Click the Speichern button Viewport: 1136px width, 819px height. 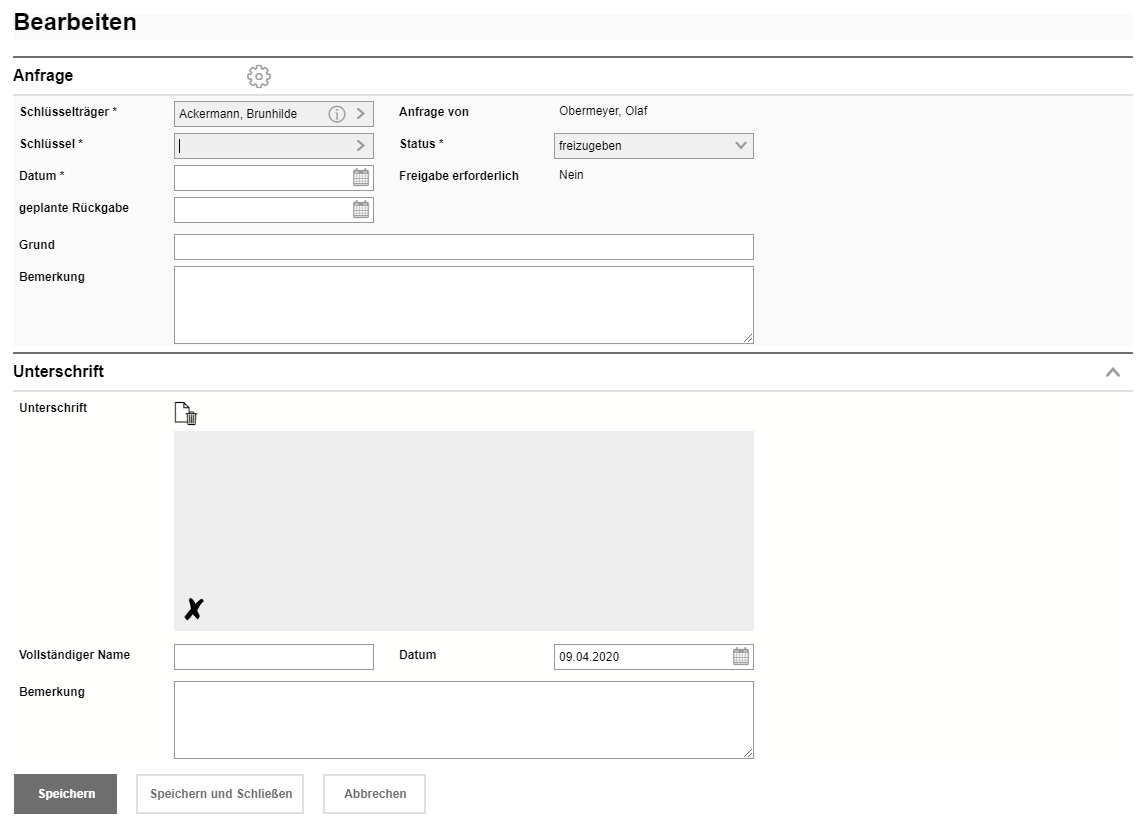(x=66, y=794)
